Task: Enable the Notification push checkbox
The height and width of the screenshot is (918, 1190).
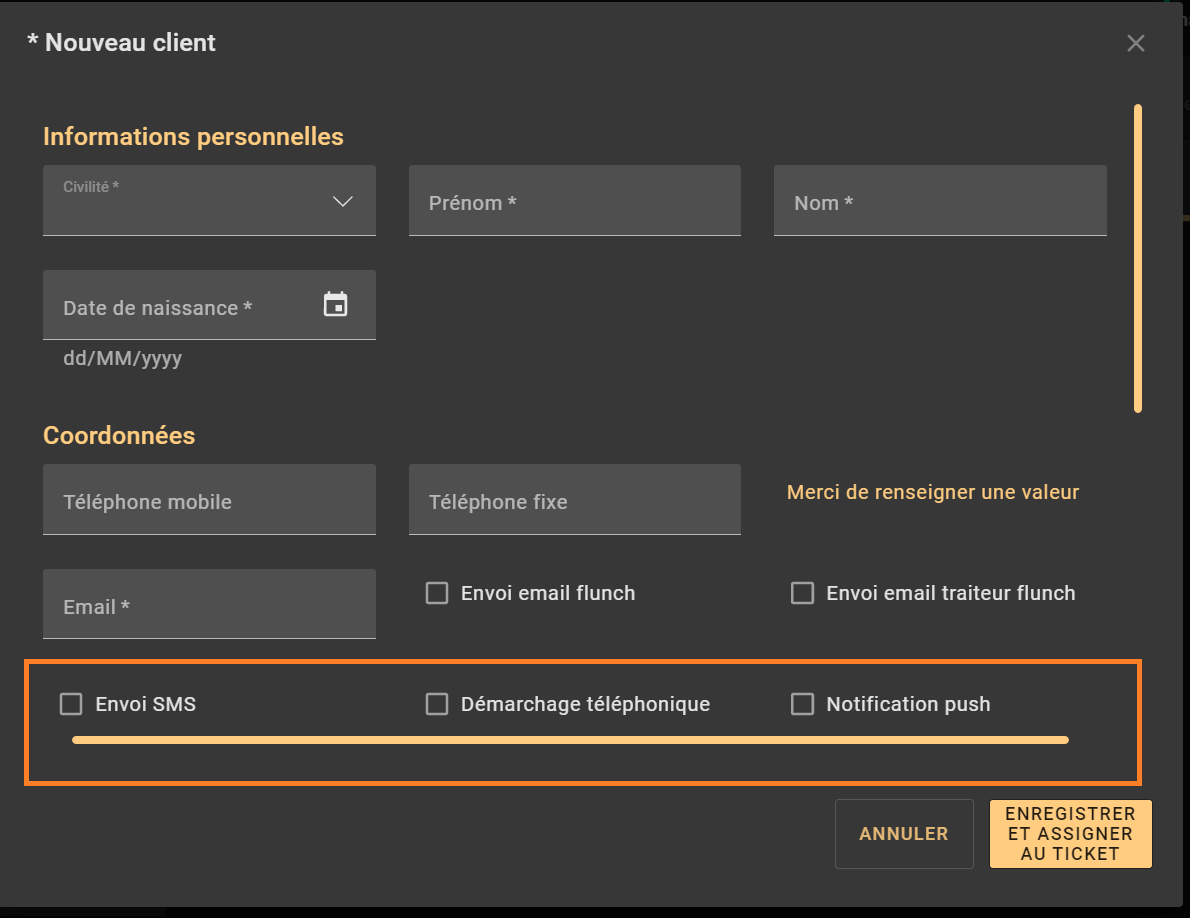Action: coord(802,704)
